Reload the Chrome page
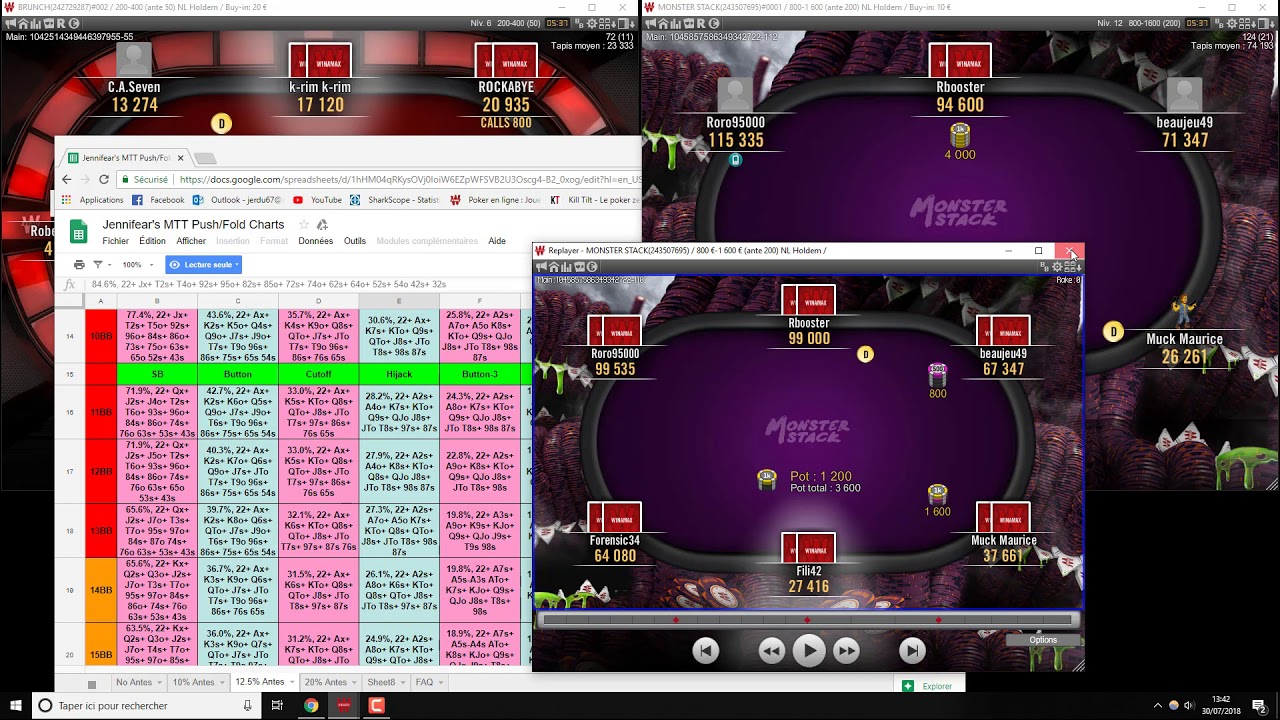1280x720 pixels. (103, 180)
